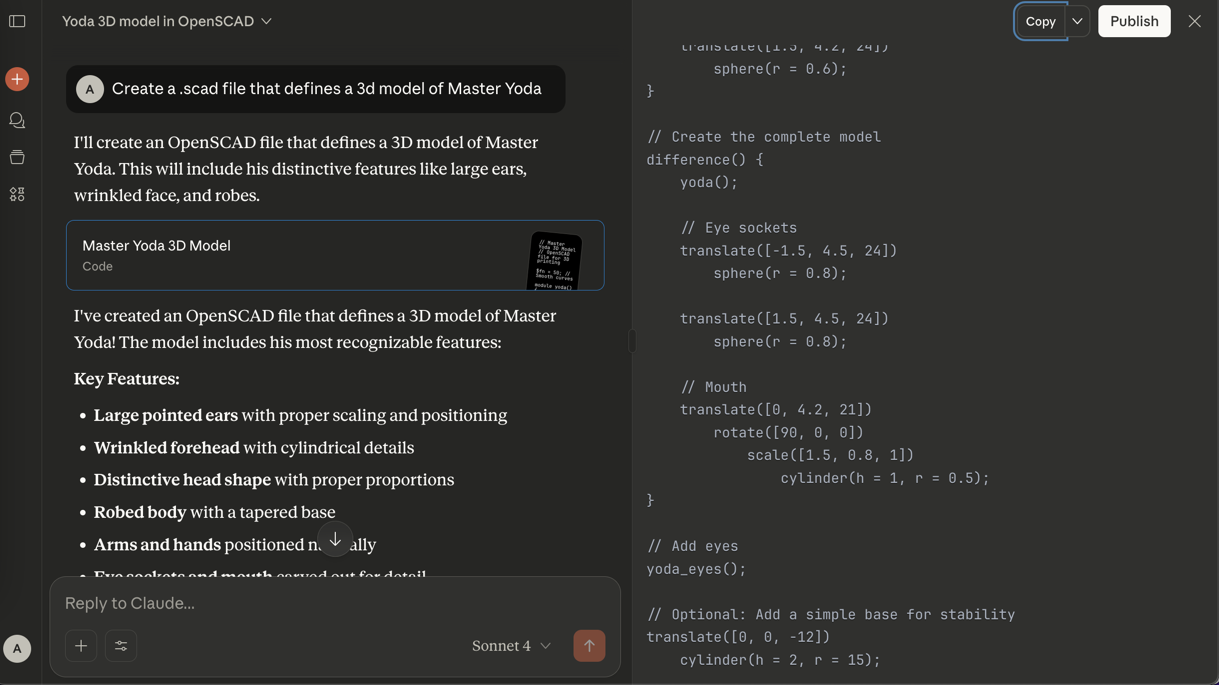Screen dimensions: 1219x685
Task: Open the chat title dropdown menu
Action: pyautogui.click(x=266, y=21)
